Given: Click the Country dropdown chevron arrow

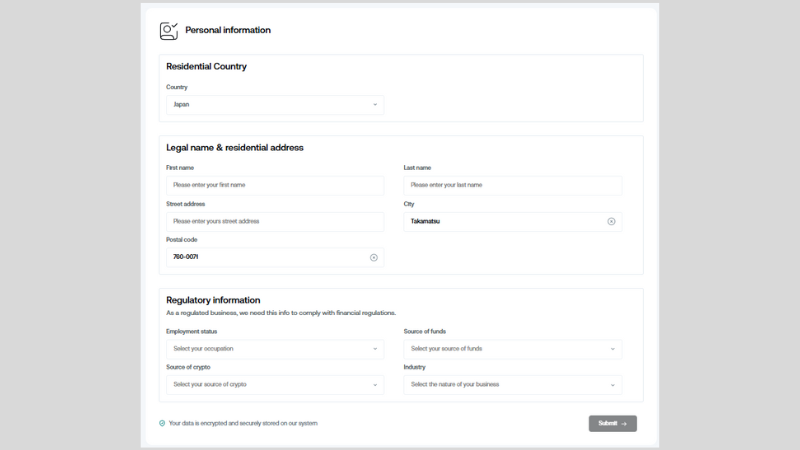Looking at the screenshot, I should [x=375, y=105].
